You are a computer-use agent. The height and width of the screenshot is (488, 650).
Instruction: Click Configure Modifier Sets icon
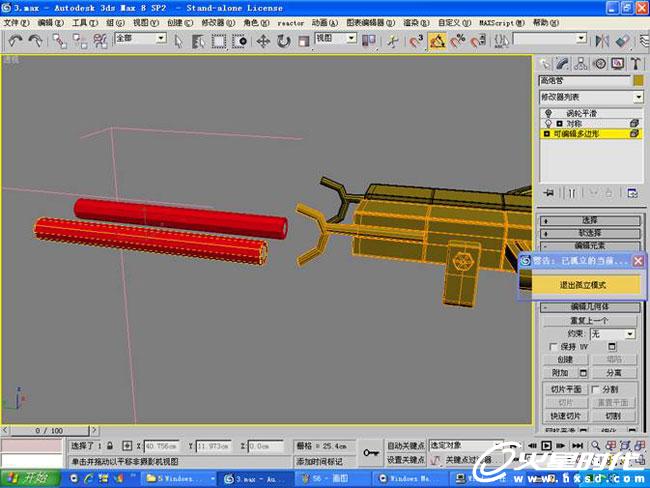632,193
